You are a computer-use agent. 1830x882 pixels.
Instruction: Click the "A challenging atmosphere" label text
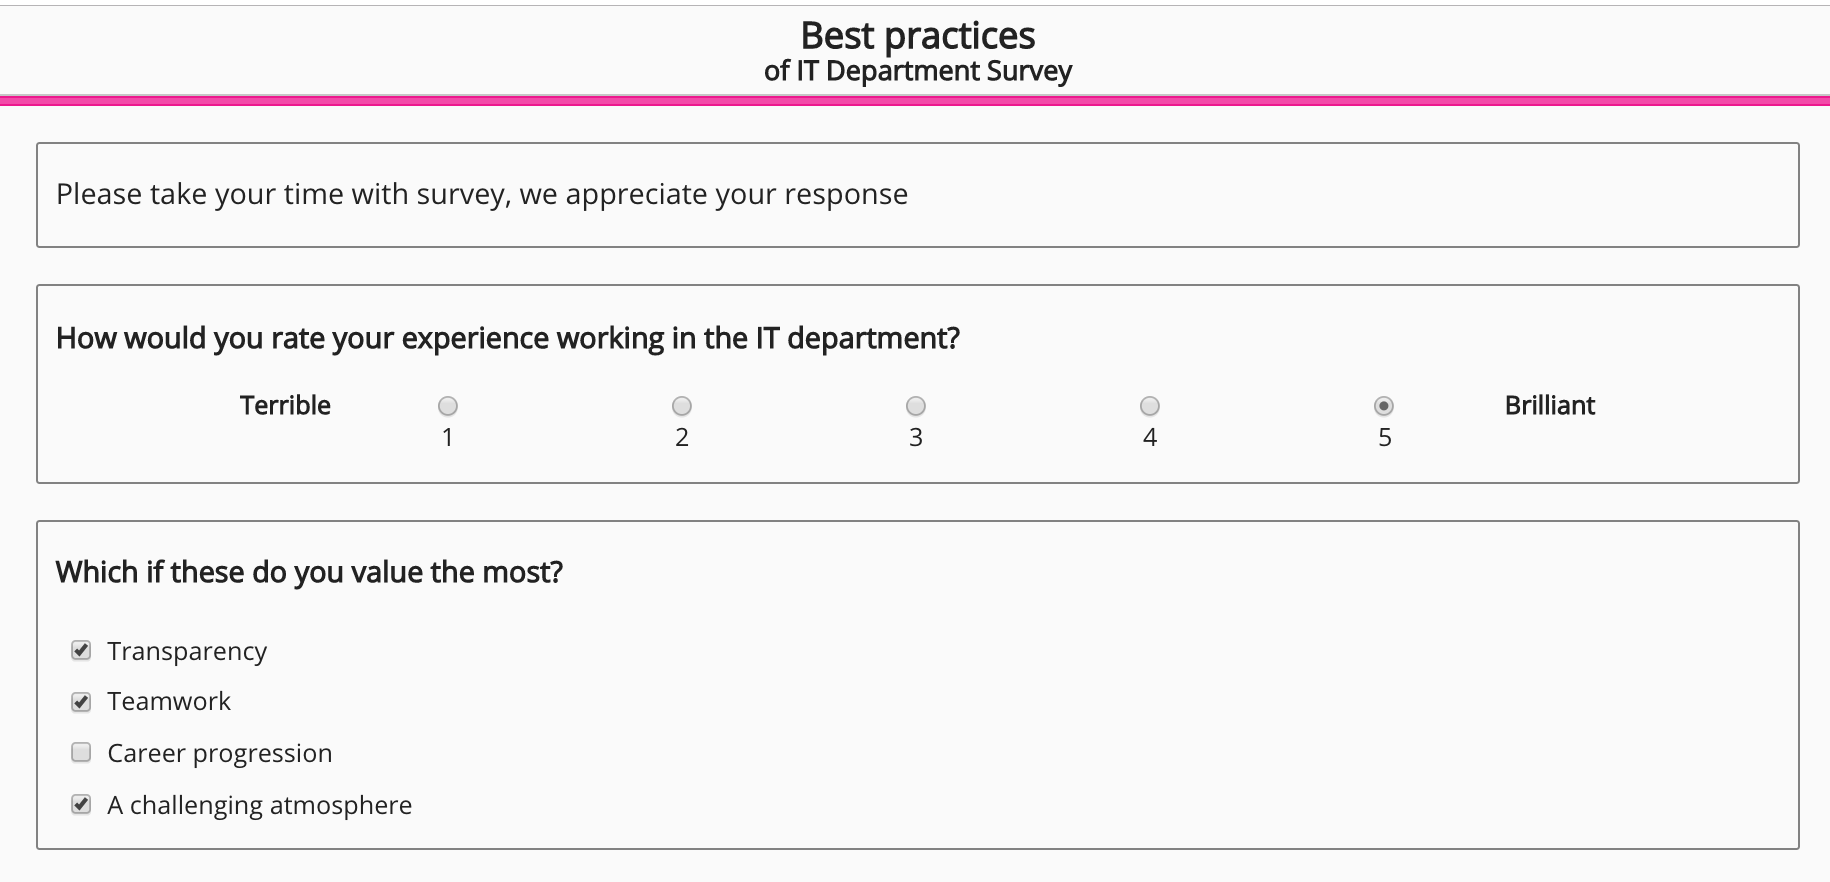tap(260, 805)
